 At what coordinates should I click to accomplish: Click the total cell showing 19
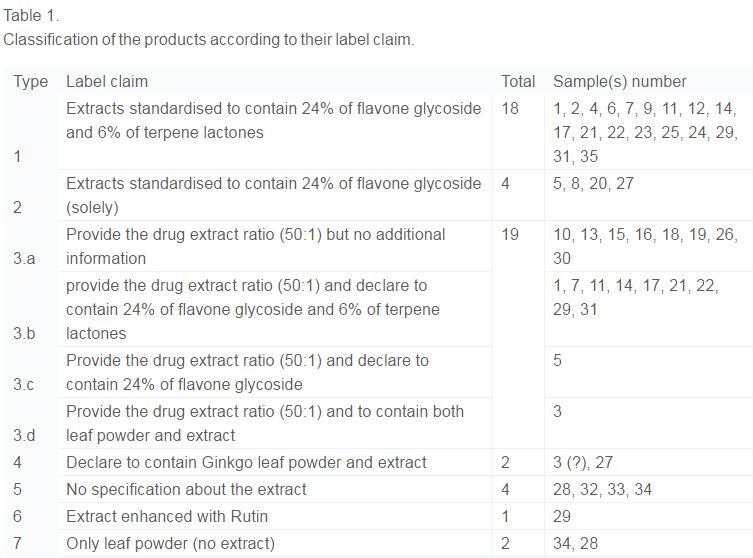(510, 234)
